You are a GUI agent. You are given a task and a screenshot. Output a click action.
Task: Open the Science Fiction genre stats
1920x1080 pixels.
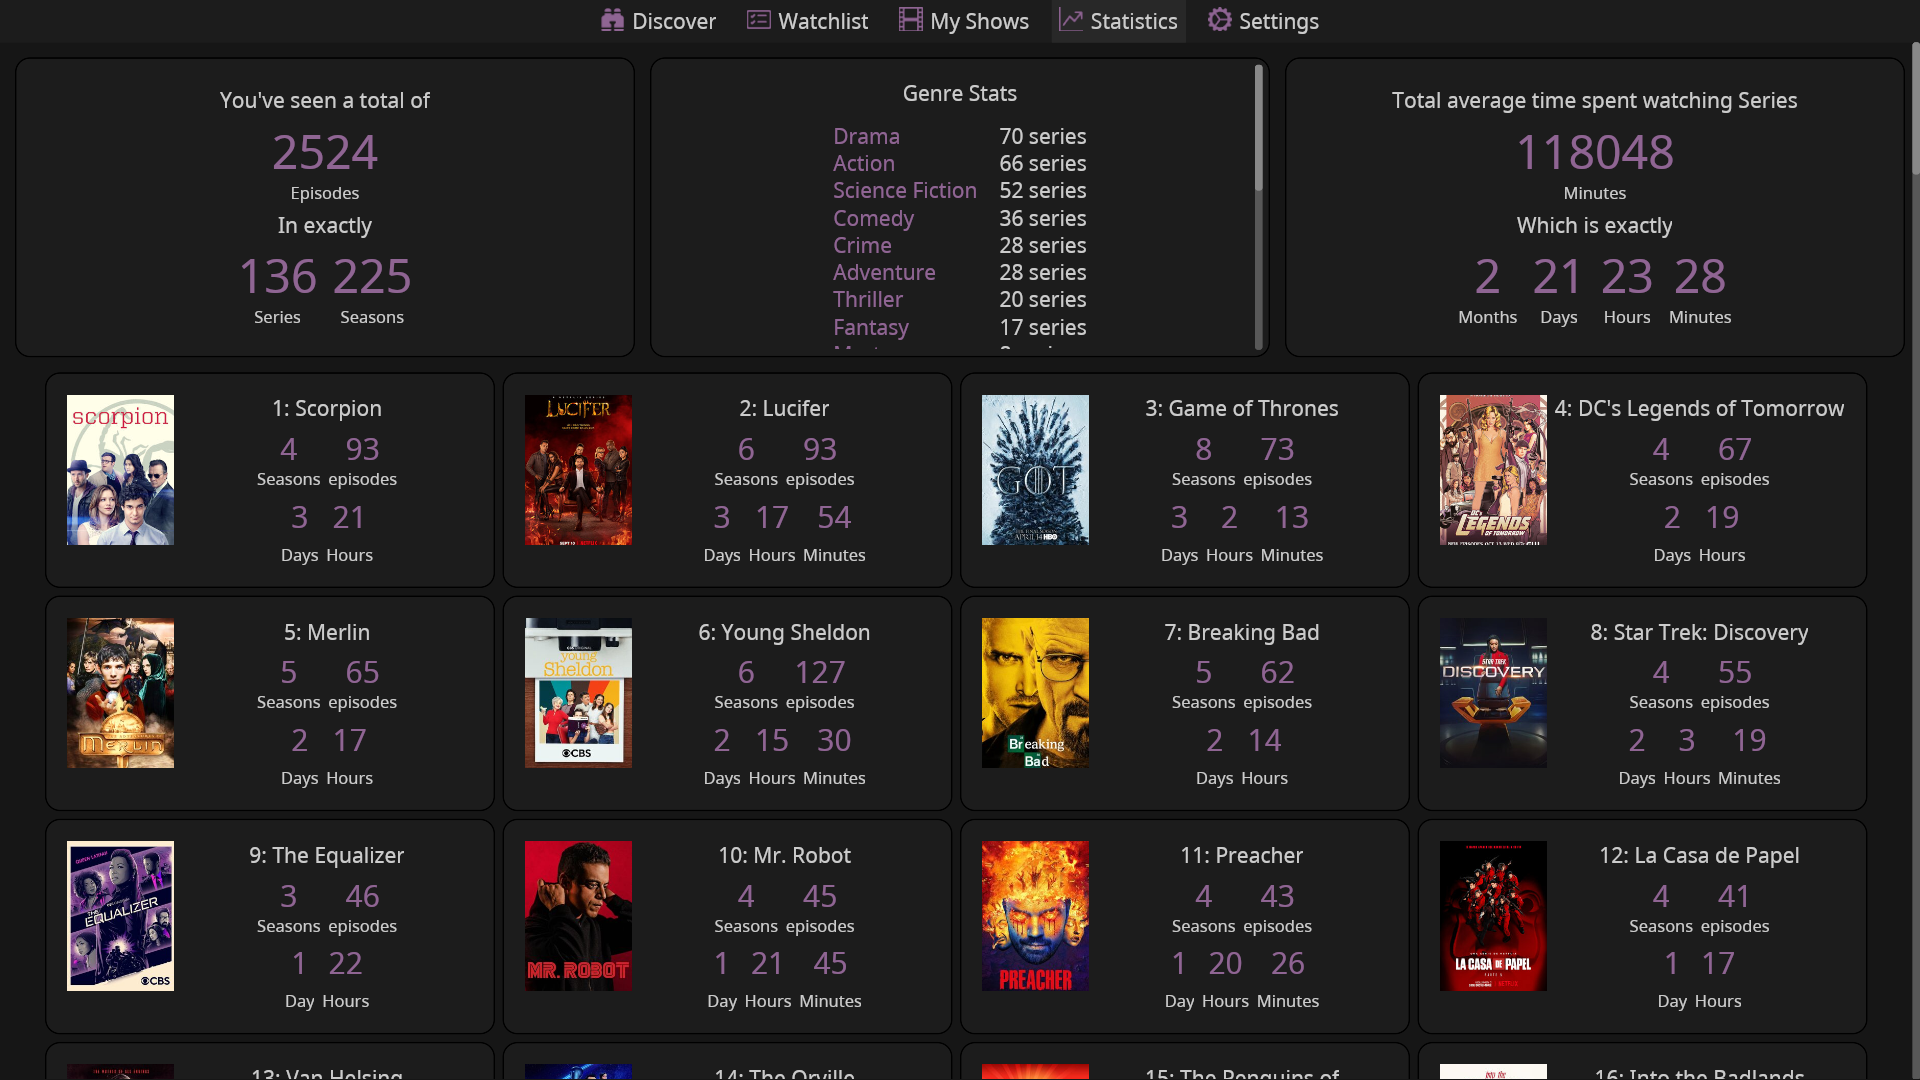(x=904, y=190)
